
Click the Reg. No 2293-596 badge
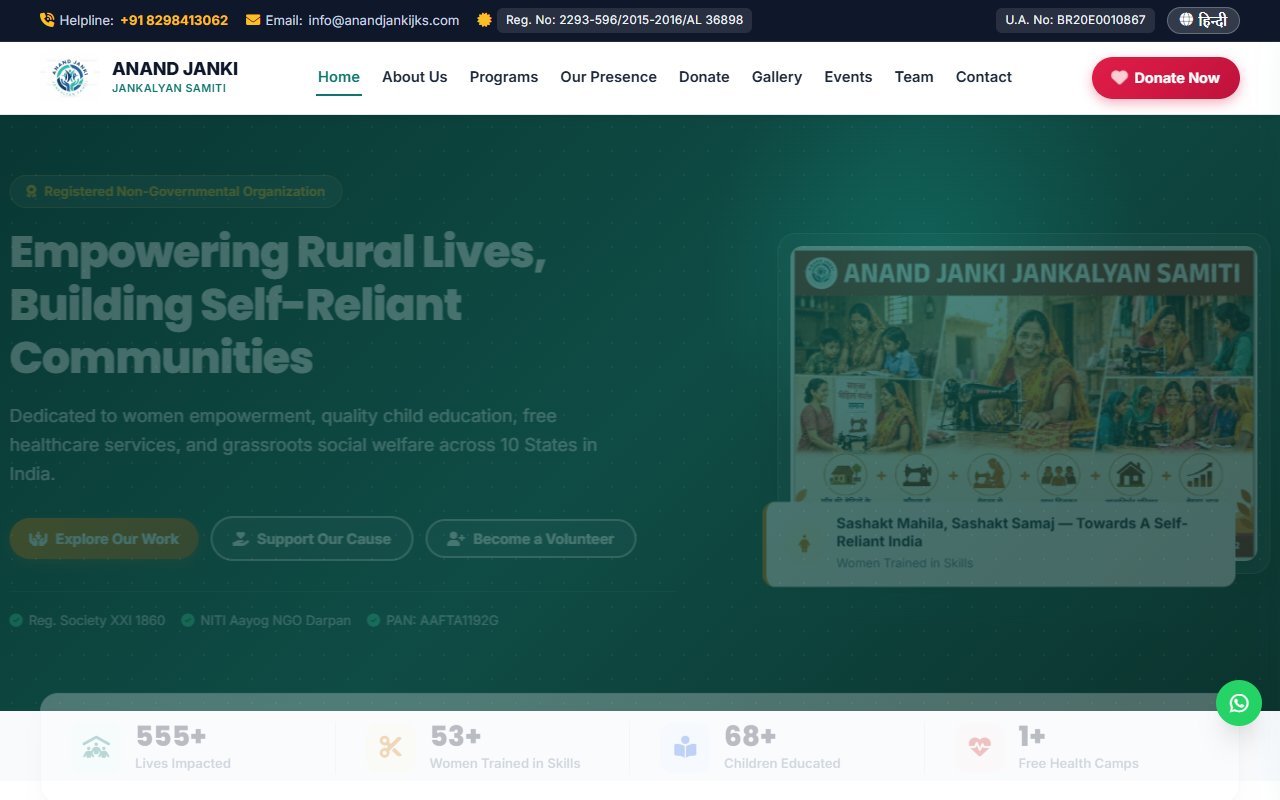[x=624, y=20]
